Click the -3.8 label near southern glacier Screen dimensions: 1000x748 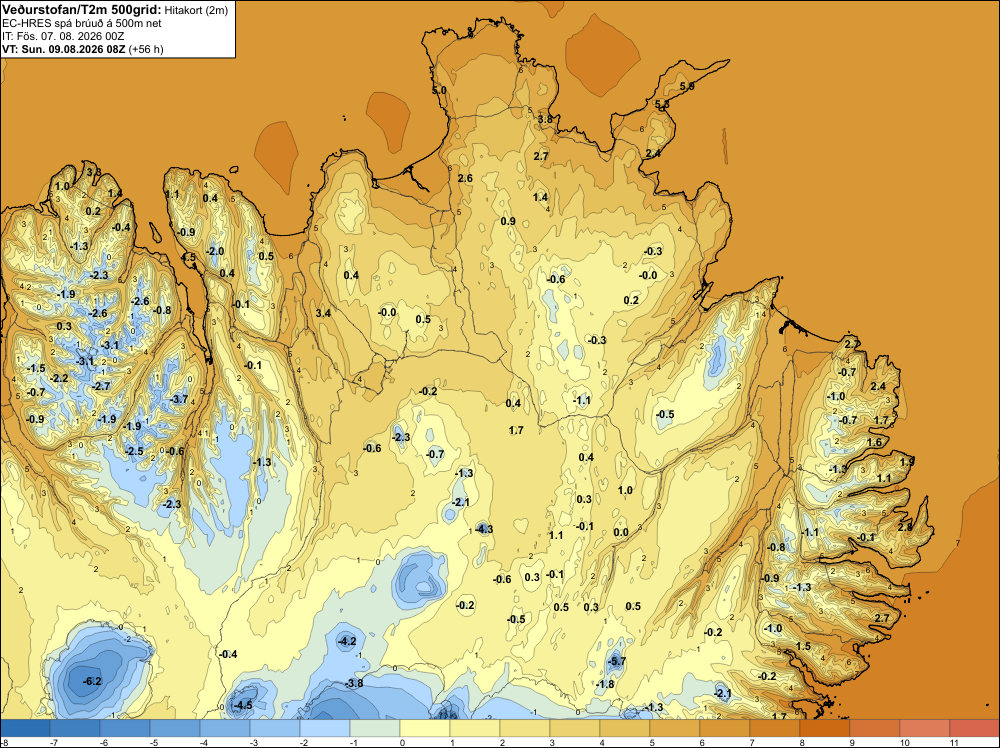(x=354, y=683)
